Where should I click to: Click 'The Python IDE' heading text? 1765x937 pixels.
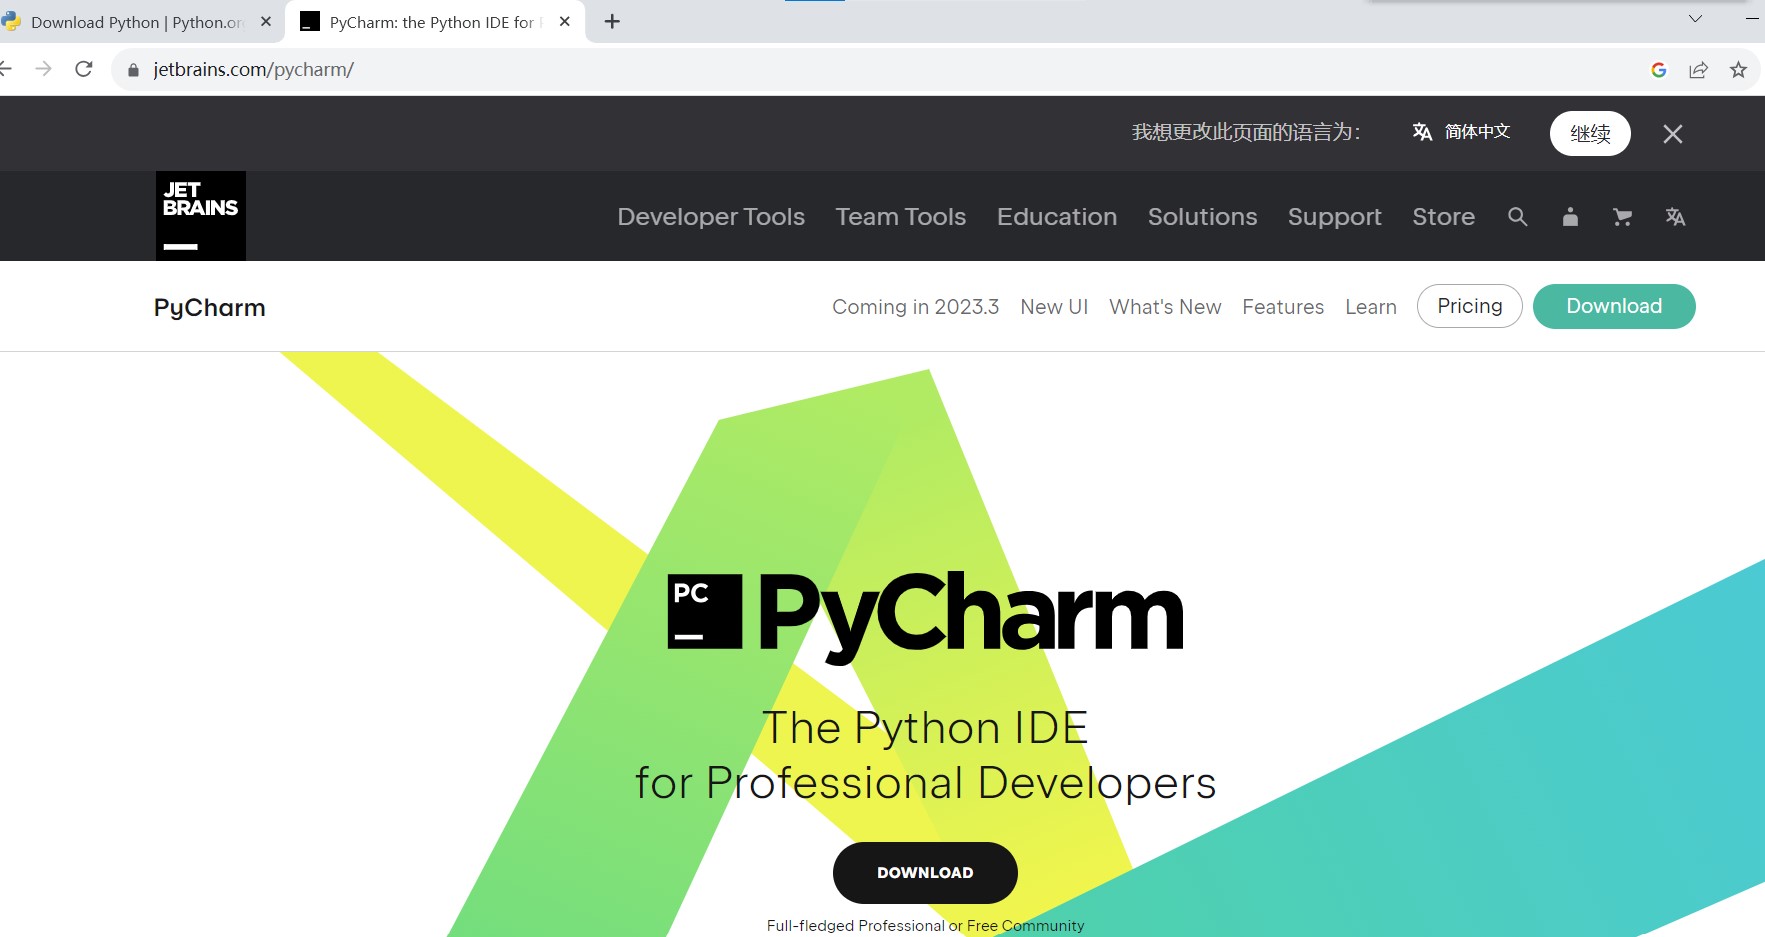(x=925, y=728)
